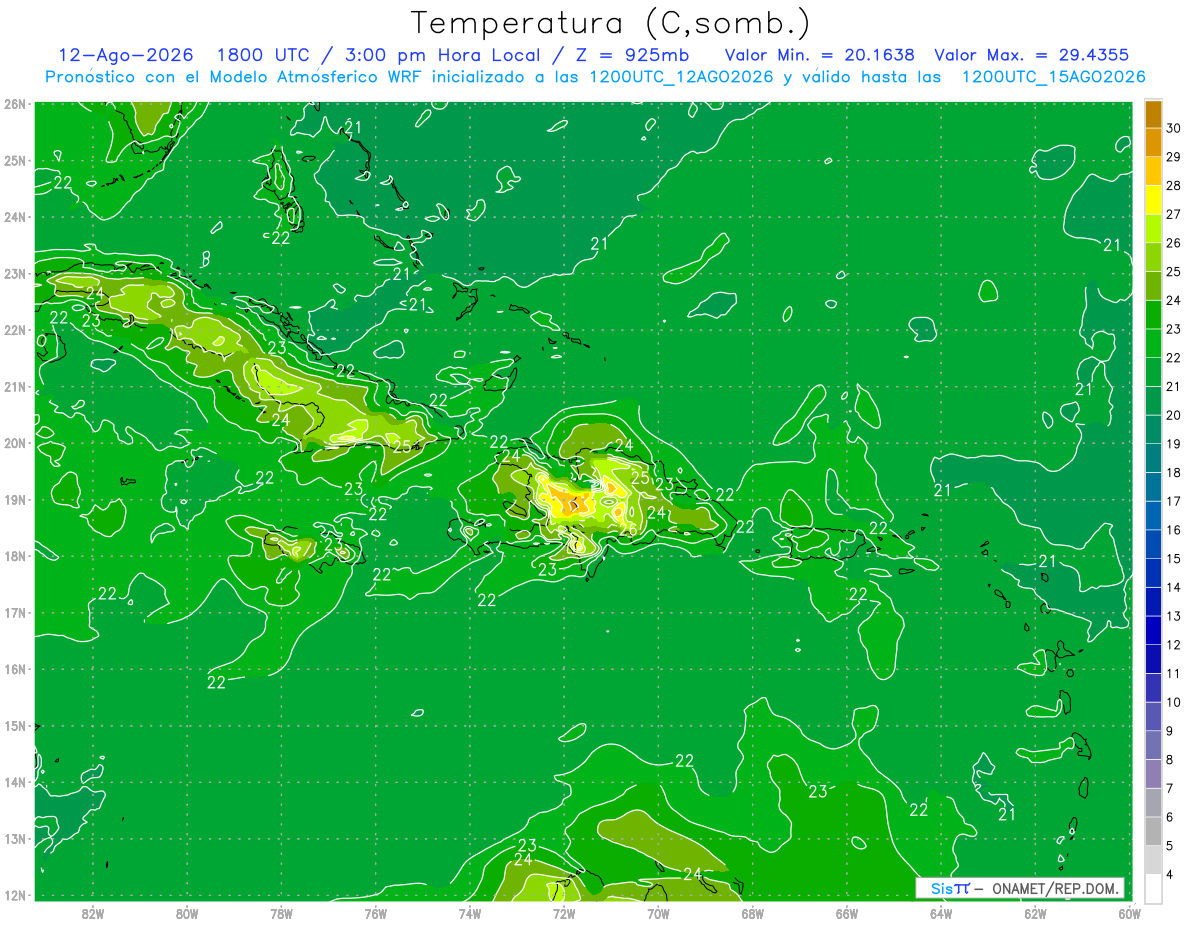Viewport: 1200px width, 927px height.
Task: Click the legend scale label '30'
Action: point(1173,128)
